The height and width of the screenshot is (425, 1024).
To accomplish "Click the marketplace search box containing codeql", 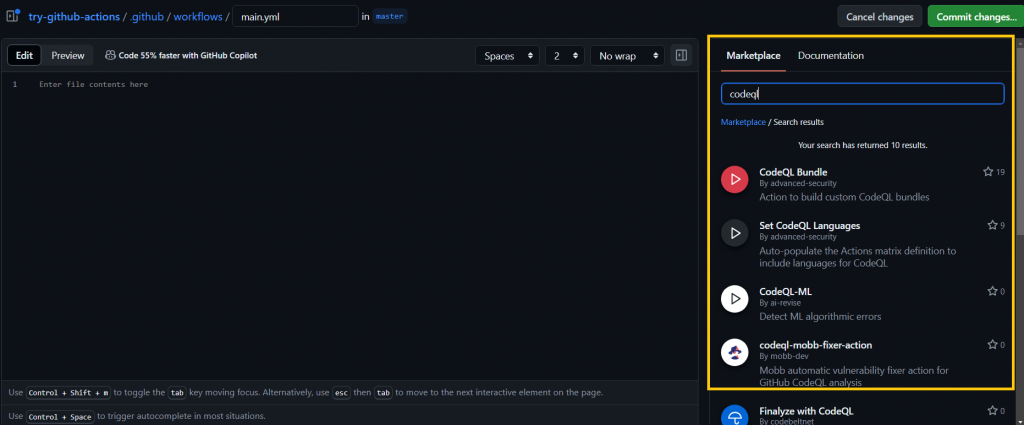I will click(x=862, y=93).
